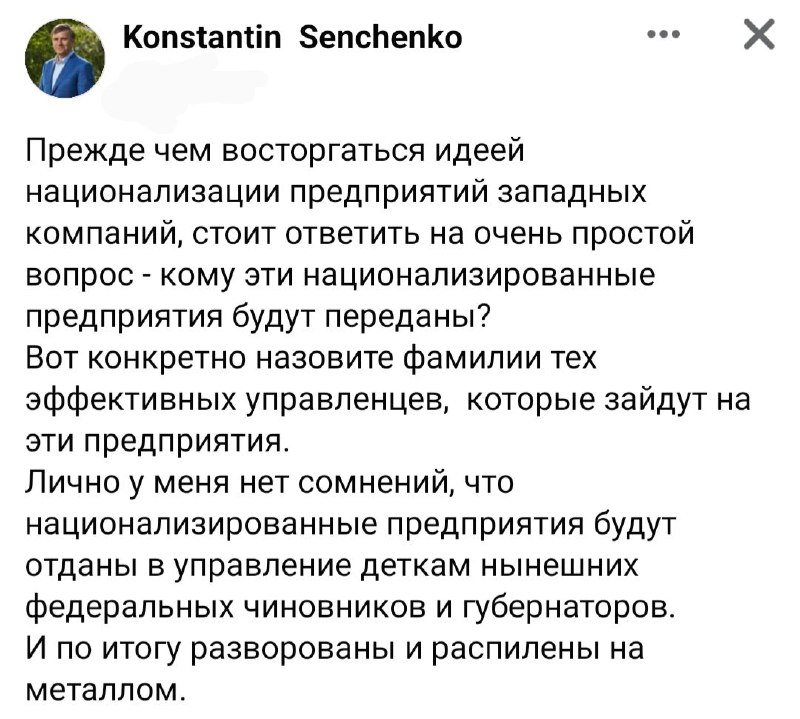The width and height of the screenshot is (800, 719).
Task: Click the words эти предприятия ending third sentence
Action: point(158,442)
